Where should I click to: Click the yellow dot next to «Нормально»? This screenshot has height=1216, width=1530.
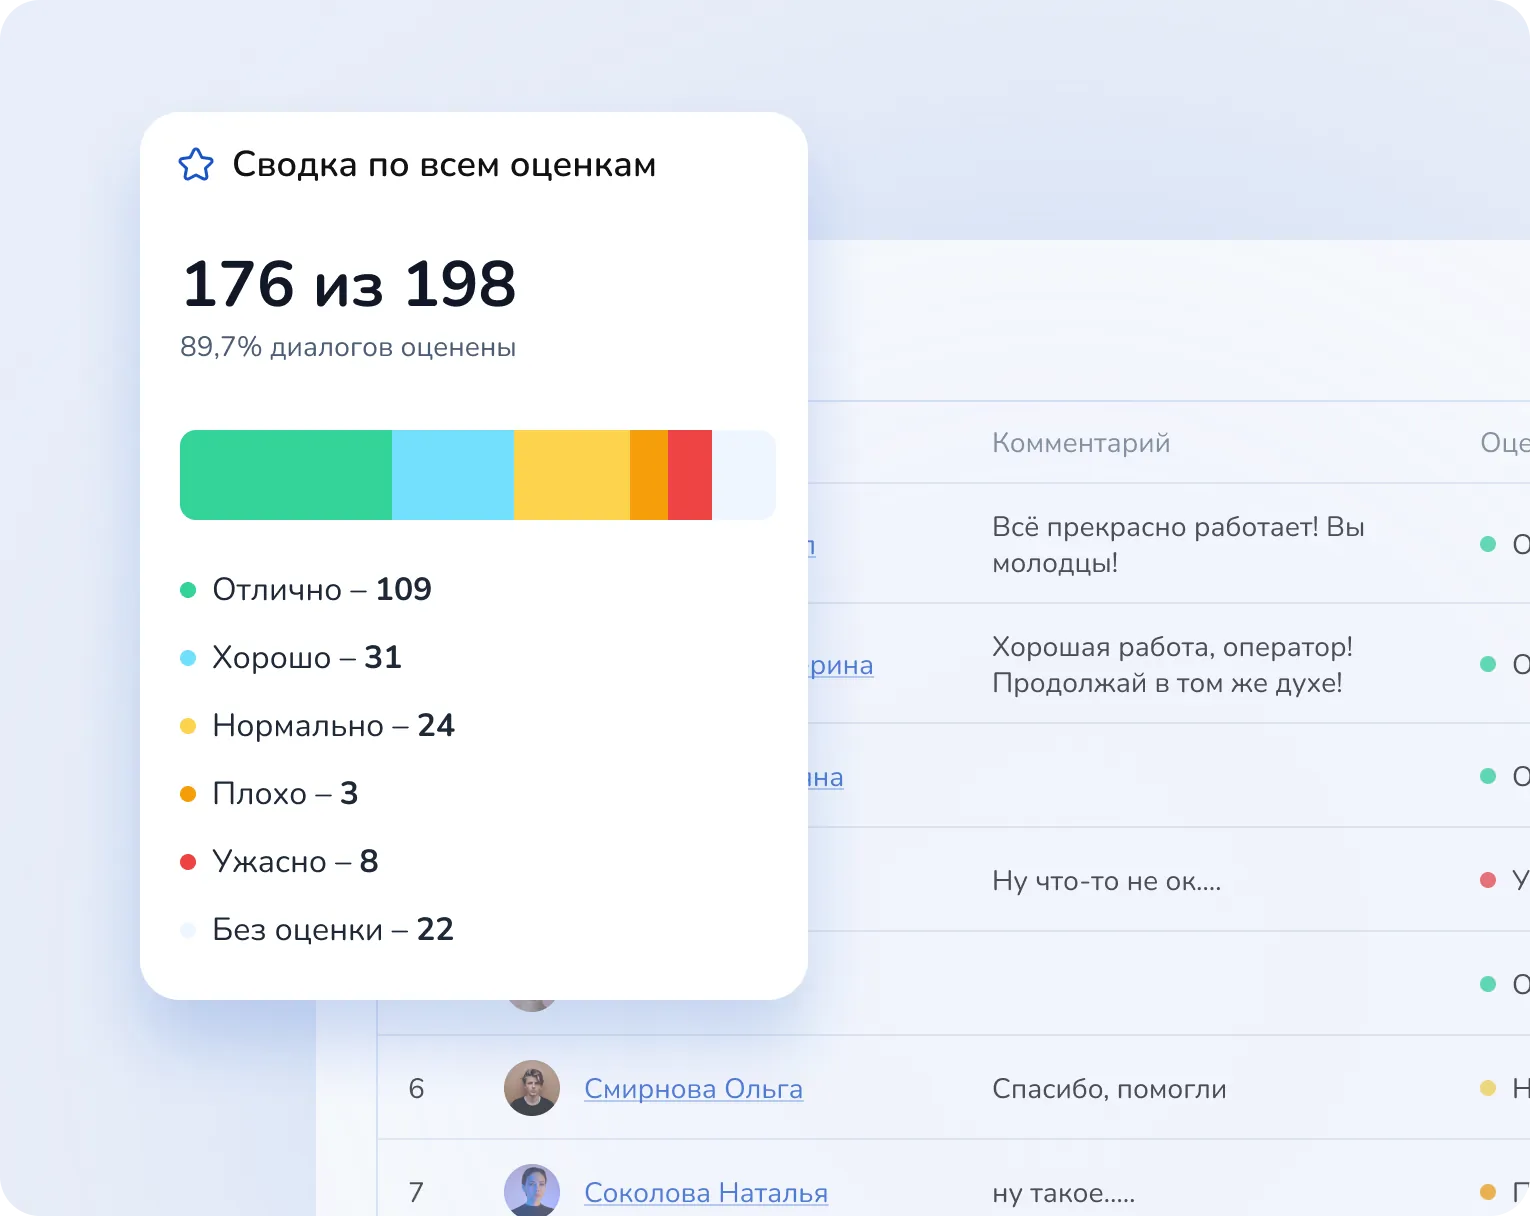click(x=189, y=726)
